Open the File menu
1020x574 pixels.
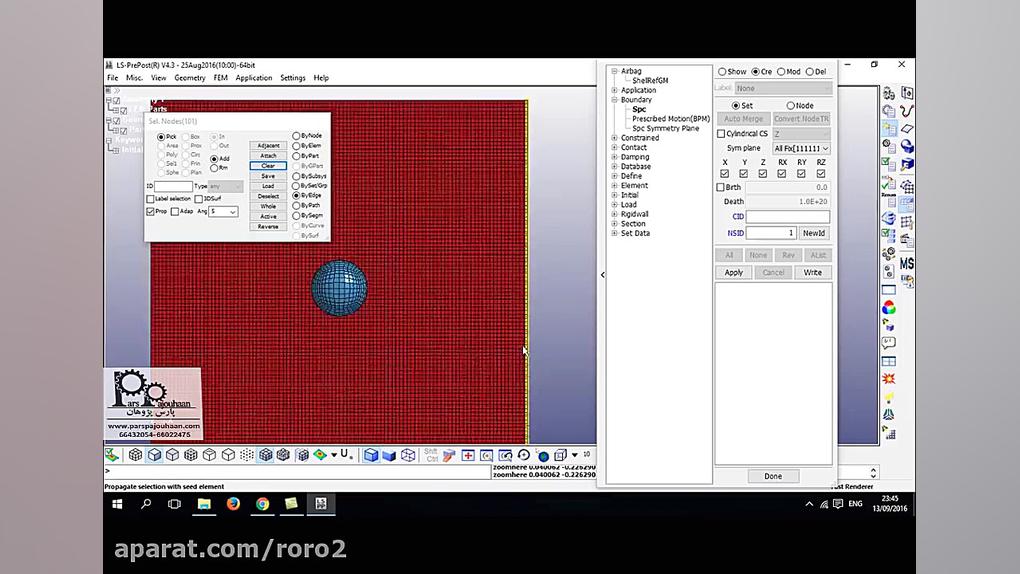pyautogui.click(x=113, y=78)
